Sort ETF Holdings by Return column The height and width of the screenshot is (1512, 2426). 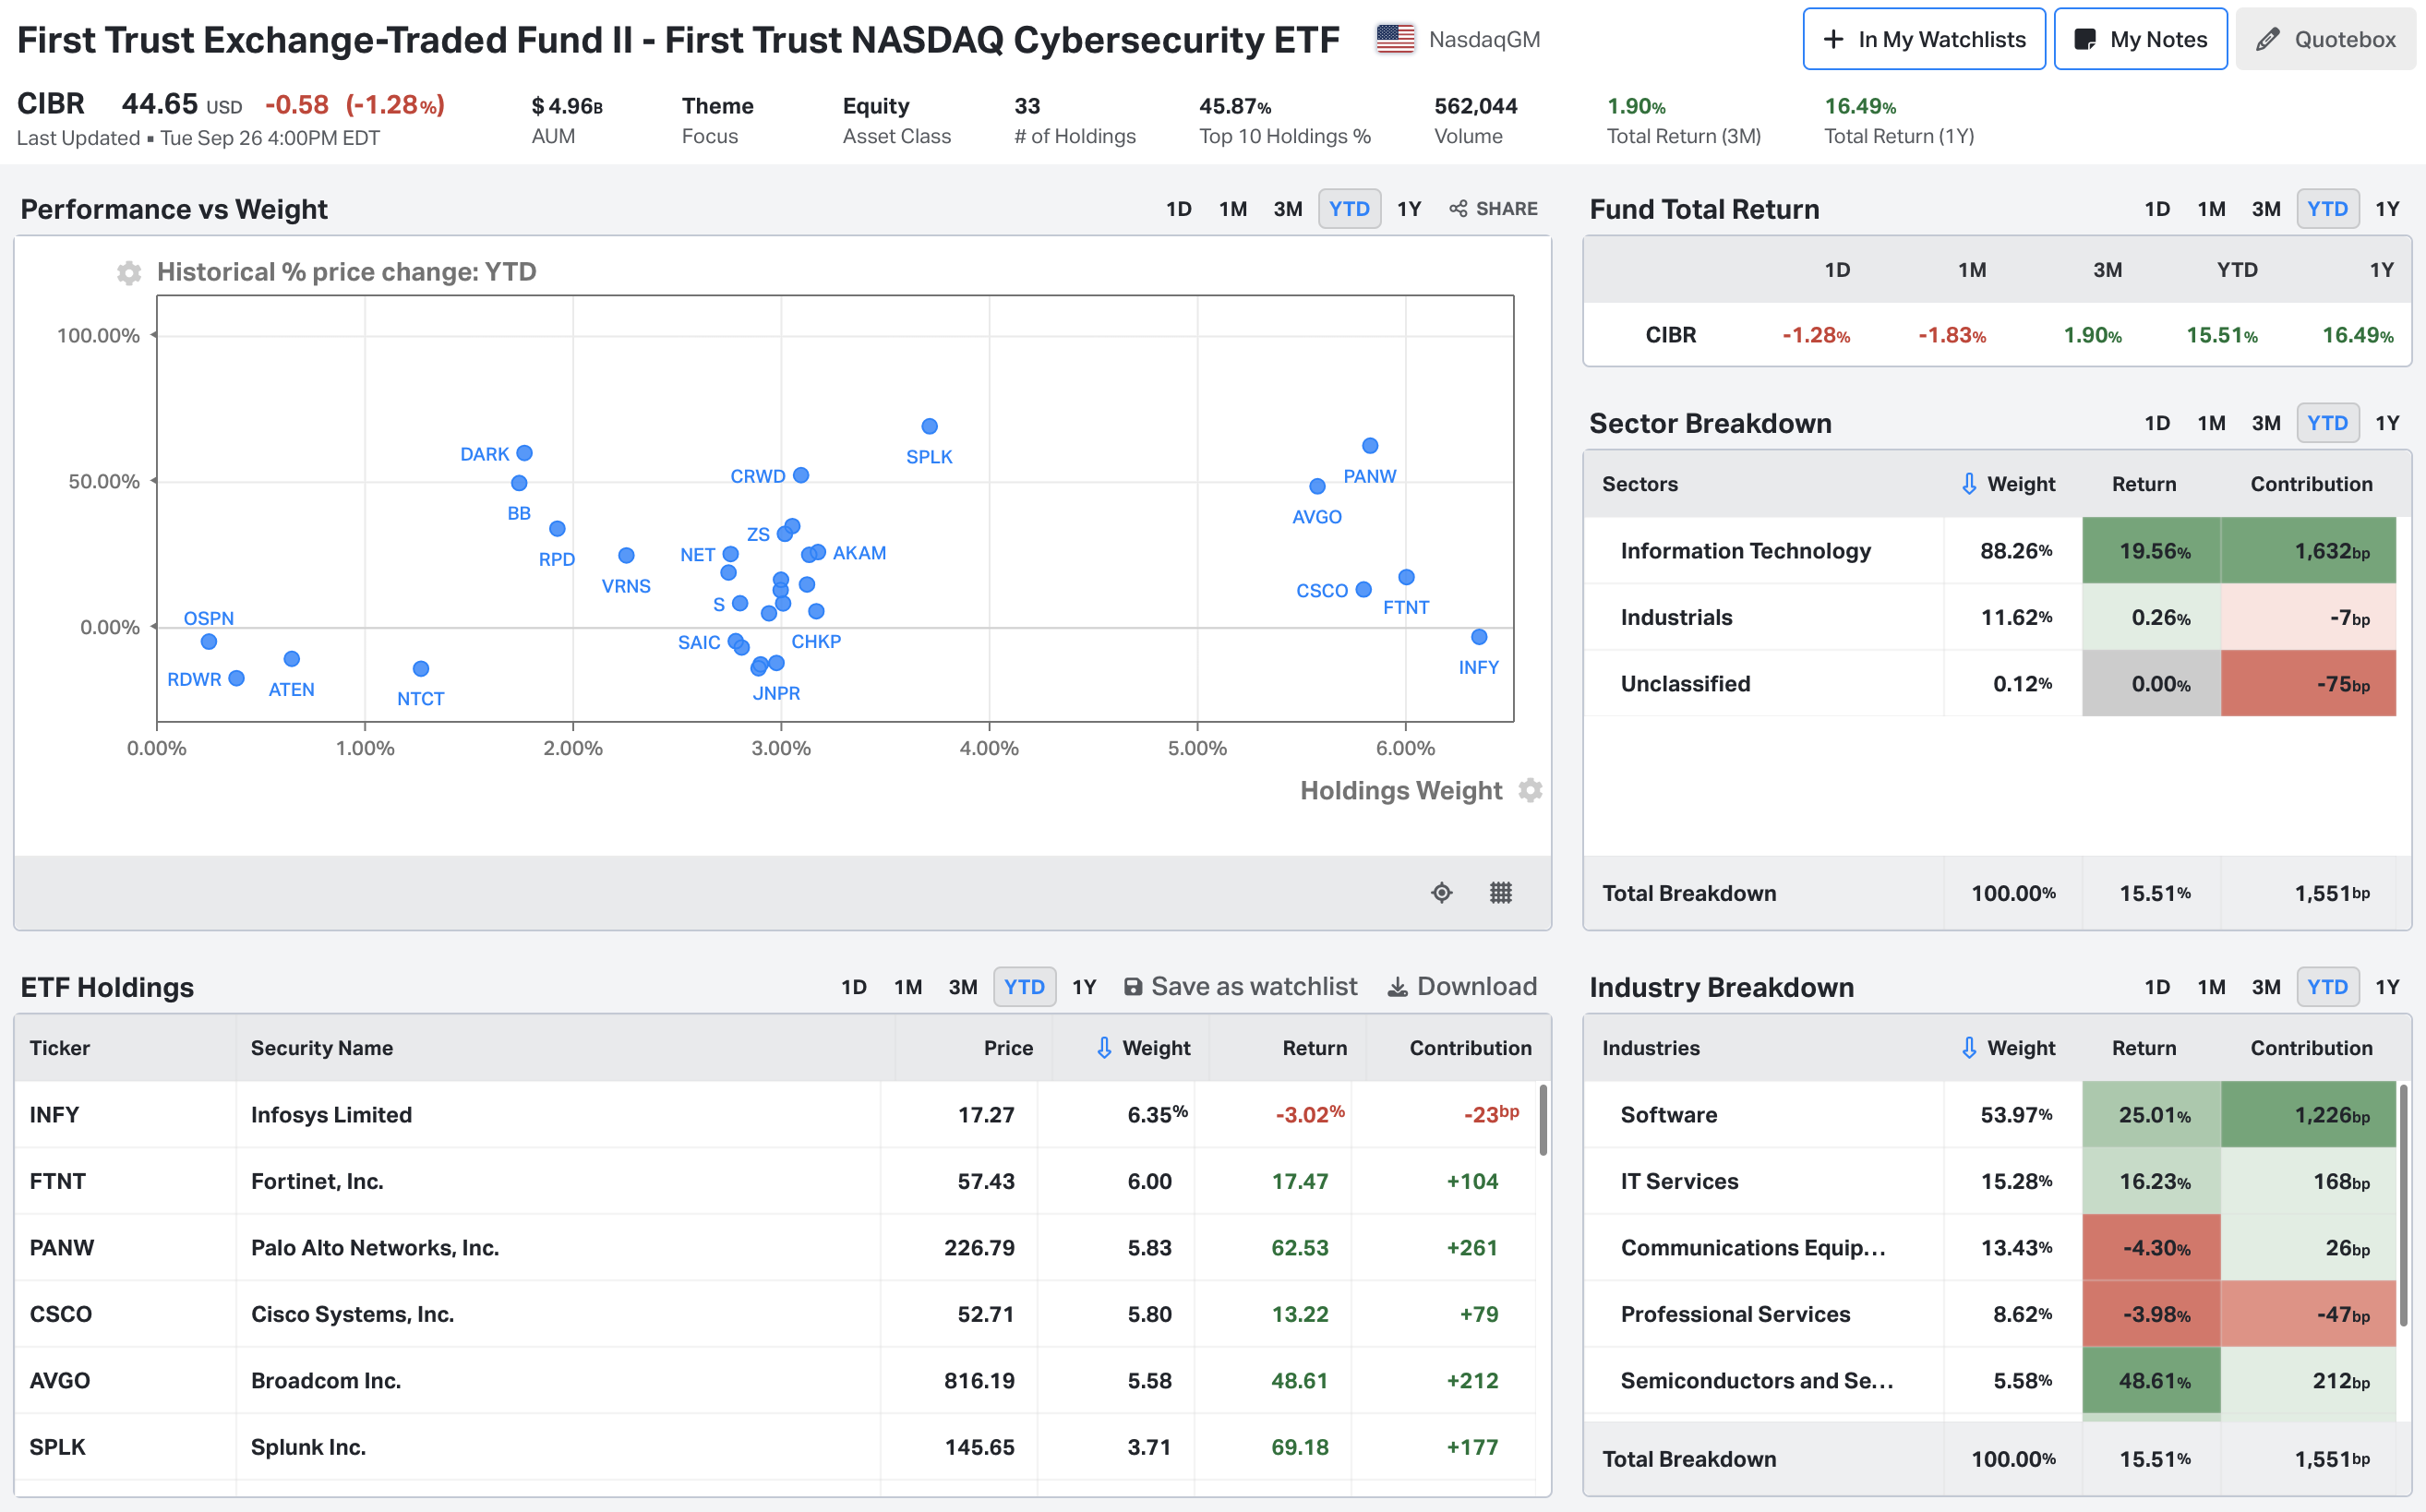coord(1314,1047)
